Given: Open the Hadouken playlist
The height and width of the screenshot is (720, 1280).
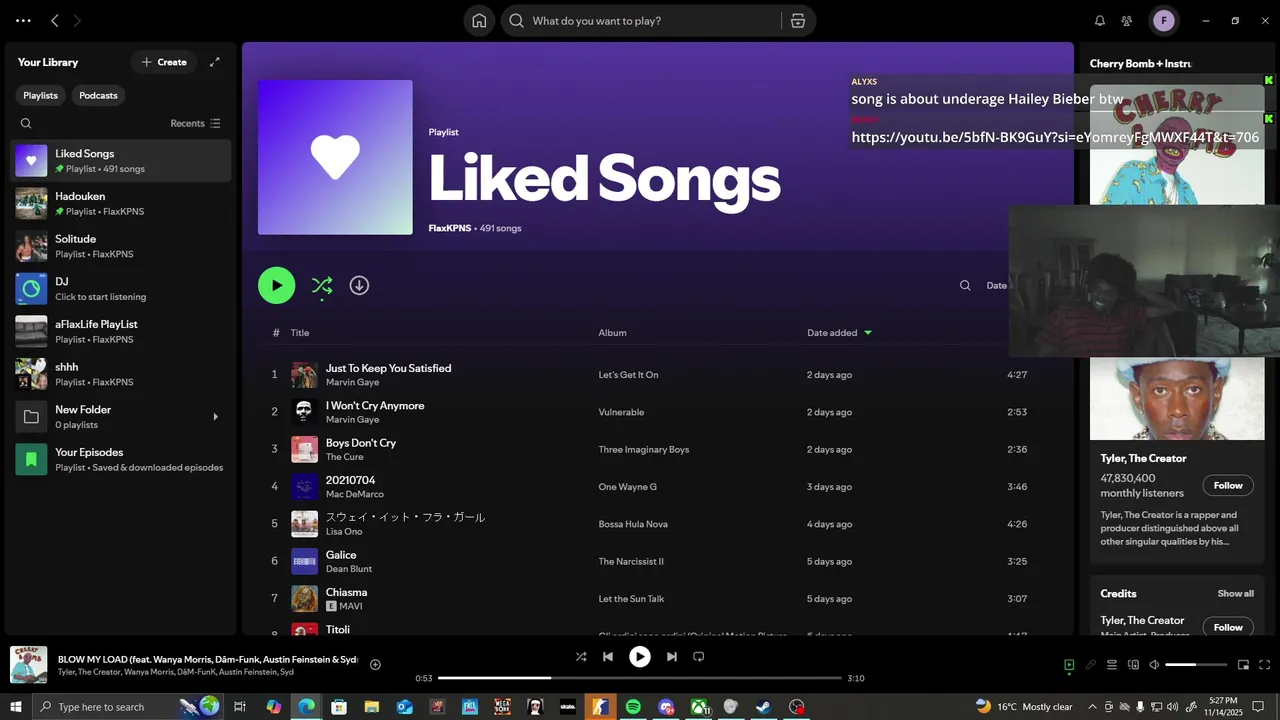Looking at the screenshot, I should pyautogui.click(x=121, y=203).
